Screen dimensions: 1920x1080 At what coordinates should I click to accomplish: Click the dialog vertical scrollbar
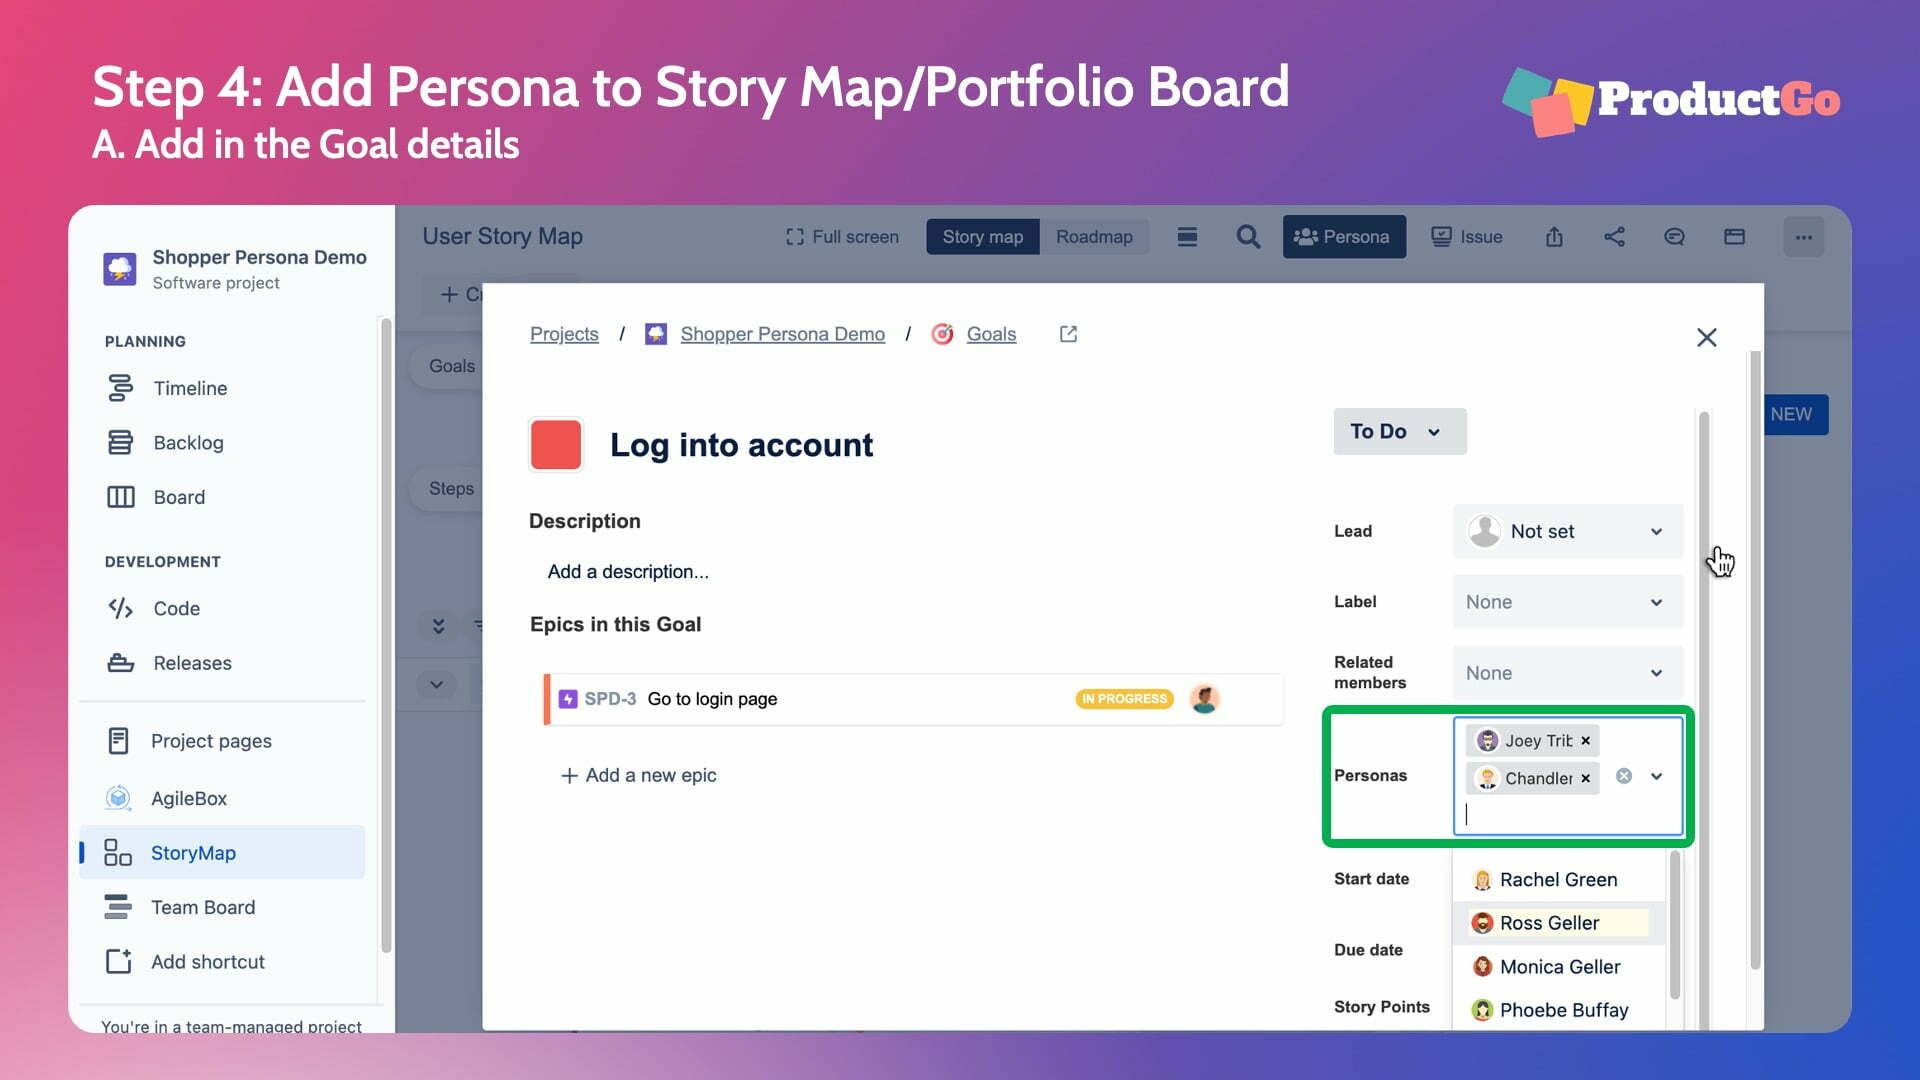tap(1755, 660)
